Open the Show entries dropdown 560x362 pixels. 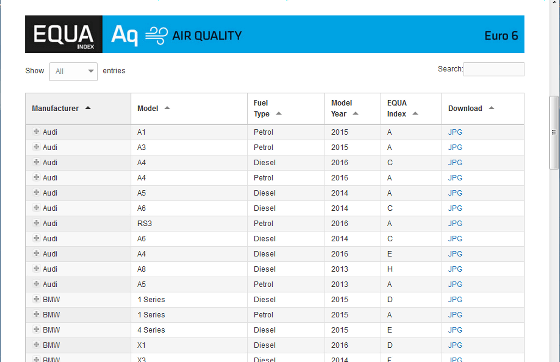[x=73, y=71]
